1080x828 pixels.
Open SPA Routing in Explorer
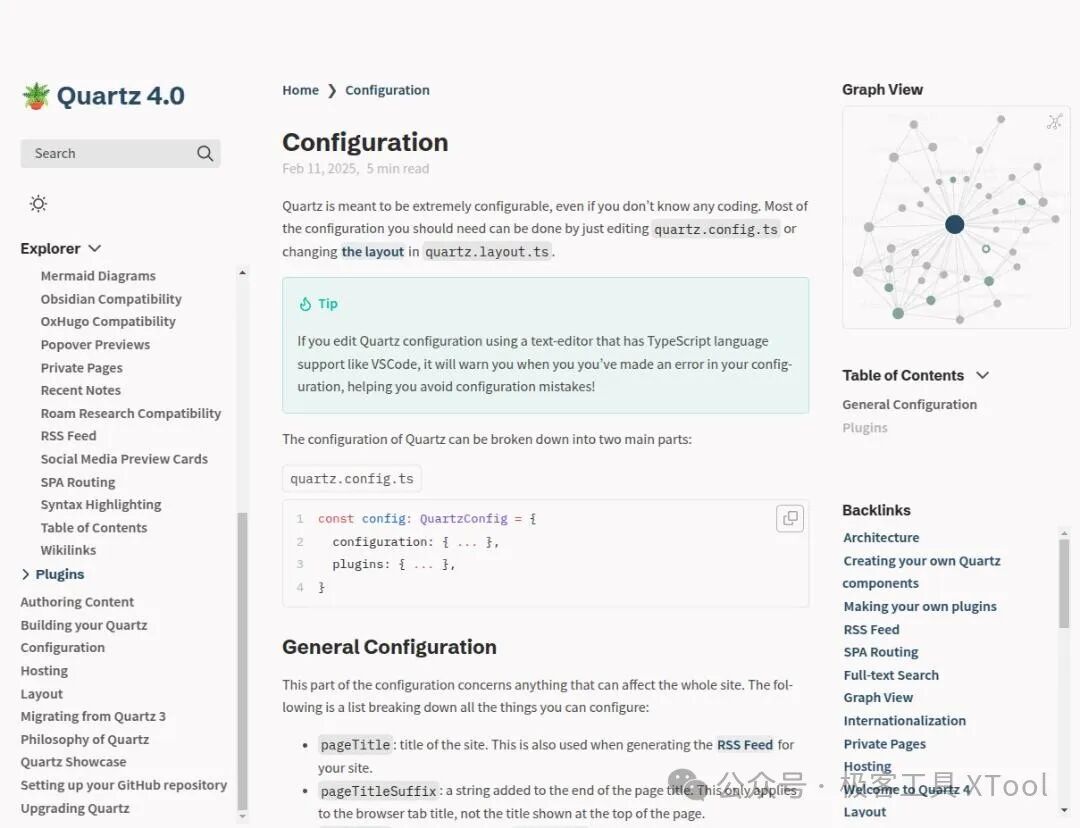pyautogui.click(x=78, y=482)
